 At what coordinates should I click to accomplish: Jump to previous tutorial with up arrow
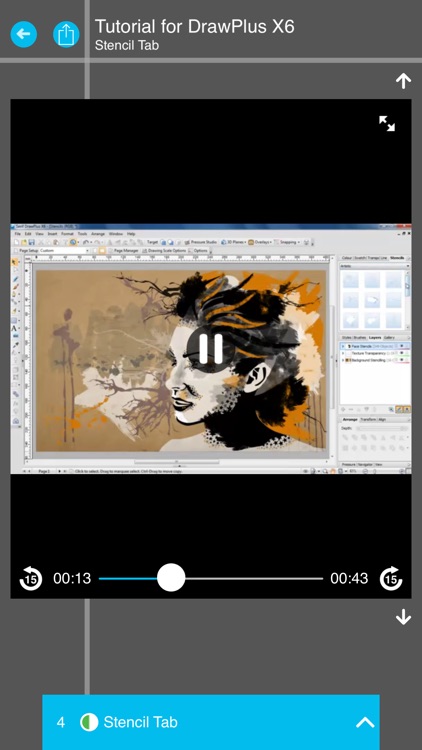tap(403, 81)
